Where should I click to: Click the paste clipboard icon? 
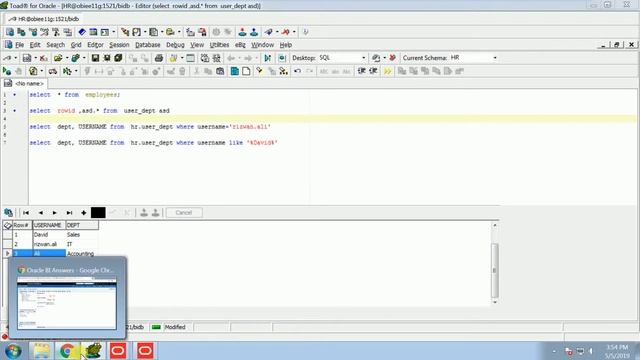coord(220,71)
